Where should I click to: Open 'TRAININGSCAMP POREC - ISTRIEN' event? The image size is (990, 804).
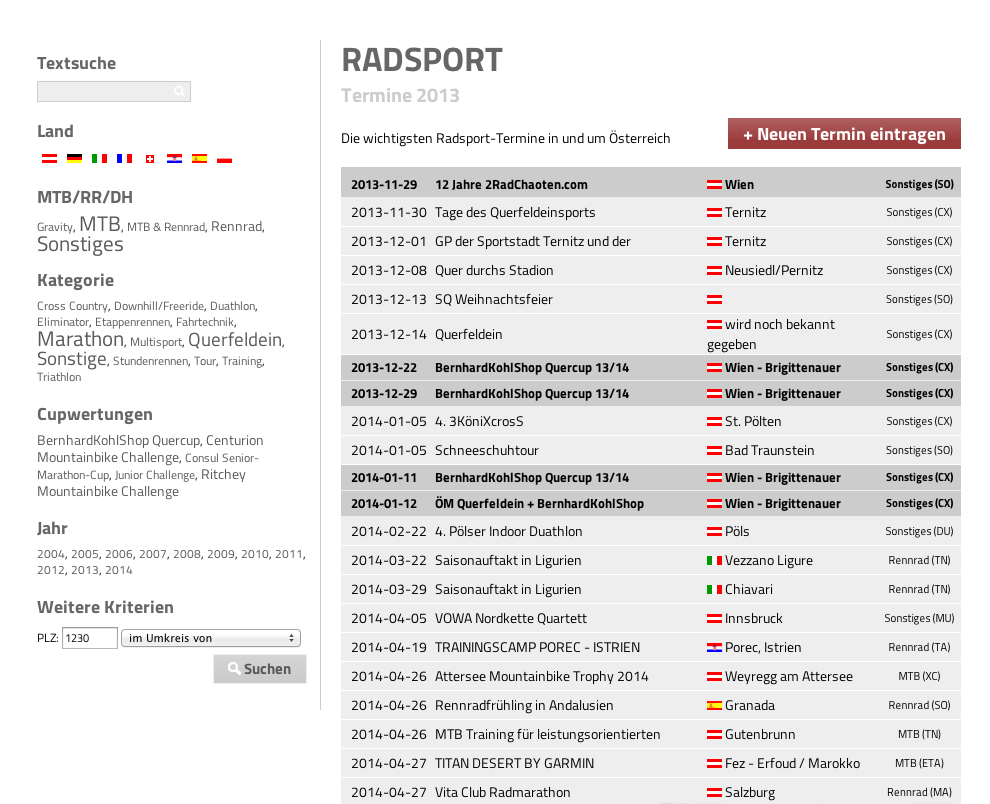(537, 647)
